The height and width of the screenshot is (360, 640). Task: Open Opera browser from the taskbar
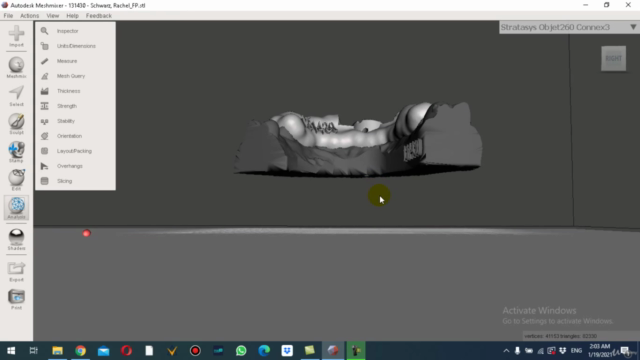pos(126,351)
